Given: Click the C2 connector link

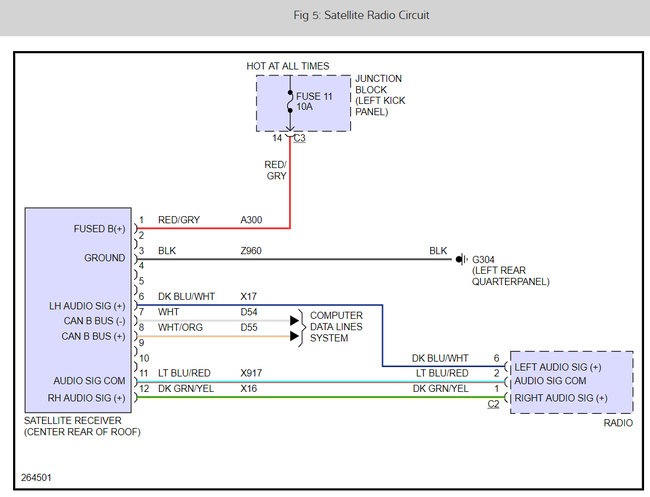Looking at the screenshot, I should (493, 404).
